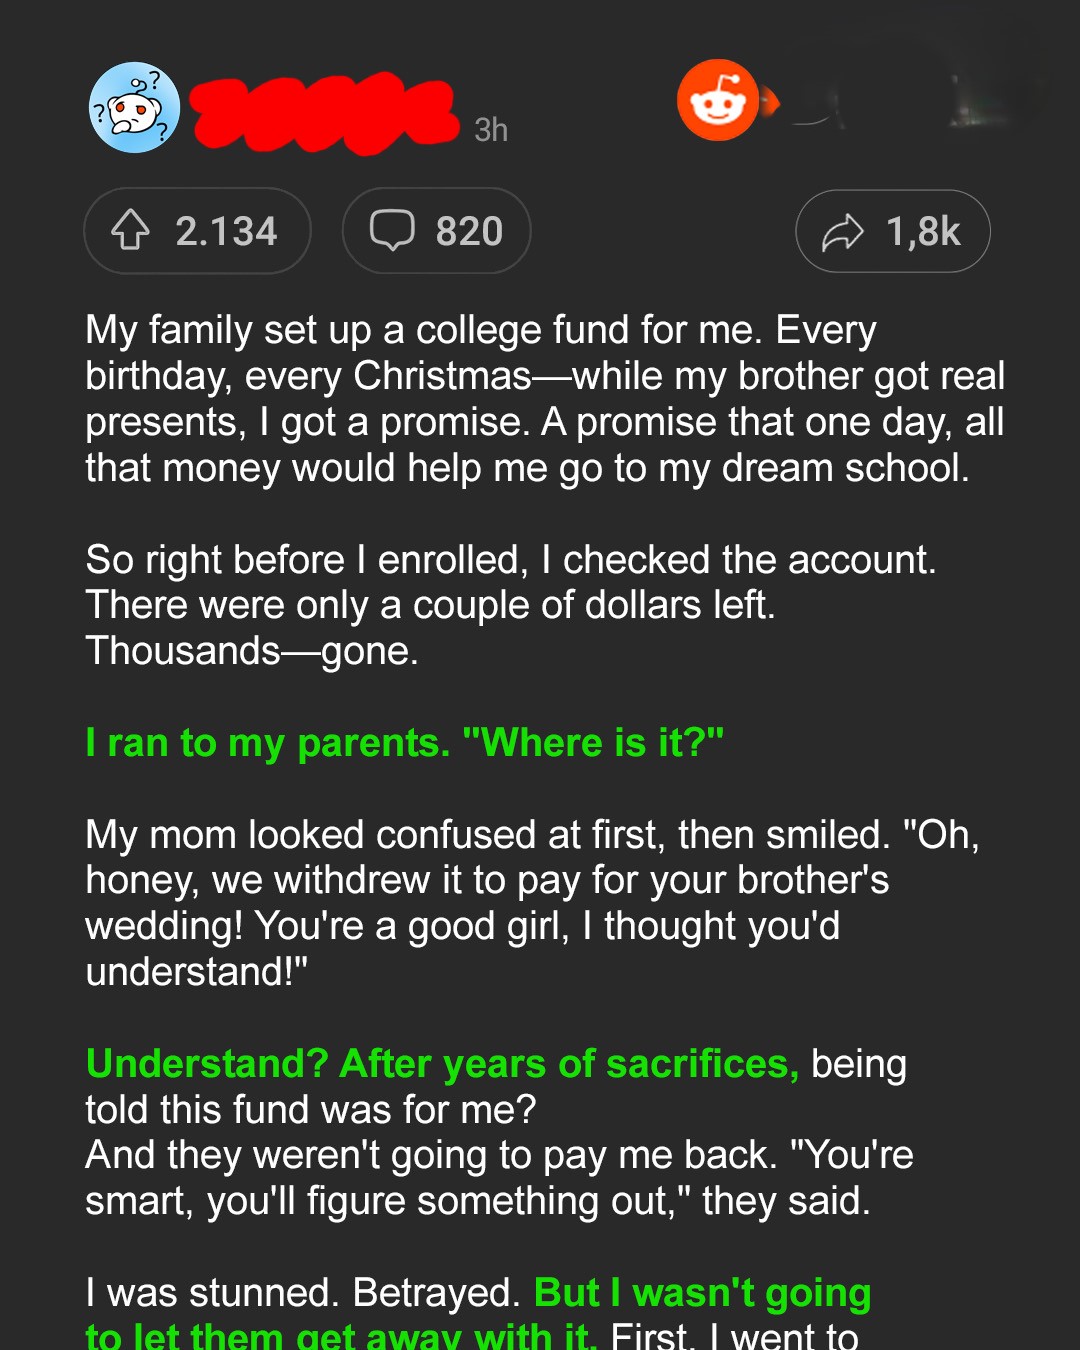Viewport: 1080px width, 1350px height.
Task: Click the upvote arrow icon
Action: tap(130, 230)
